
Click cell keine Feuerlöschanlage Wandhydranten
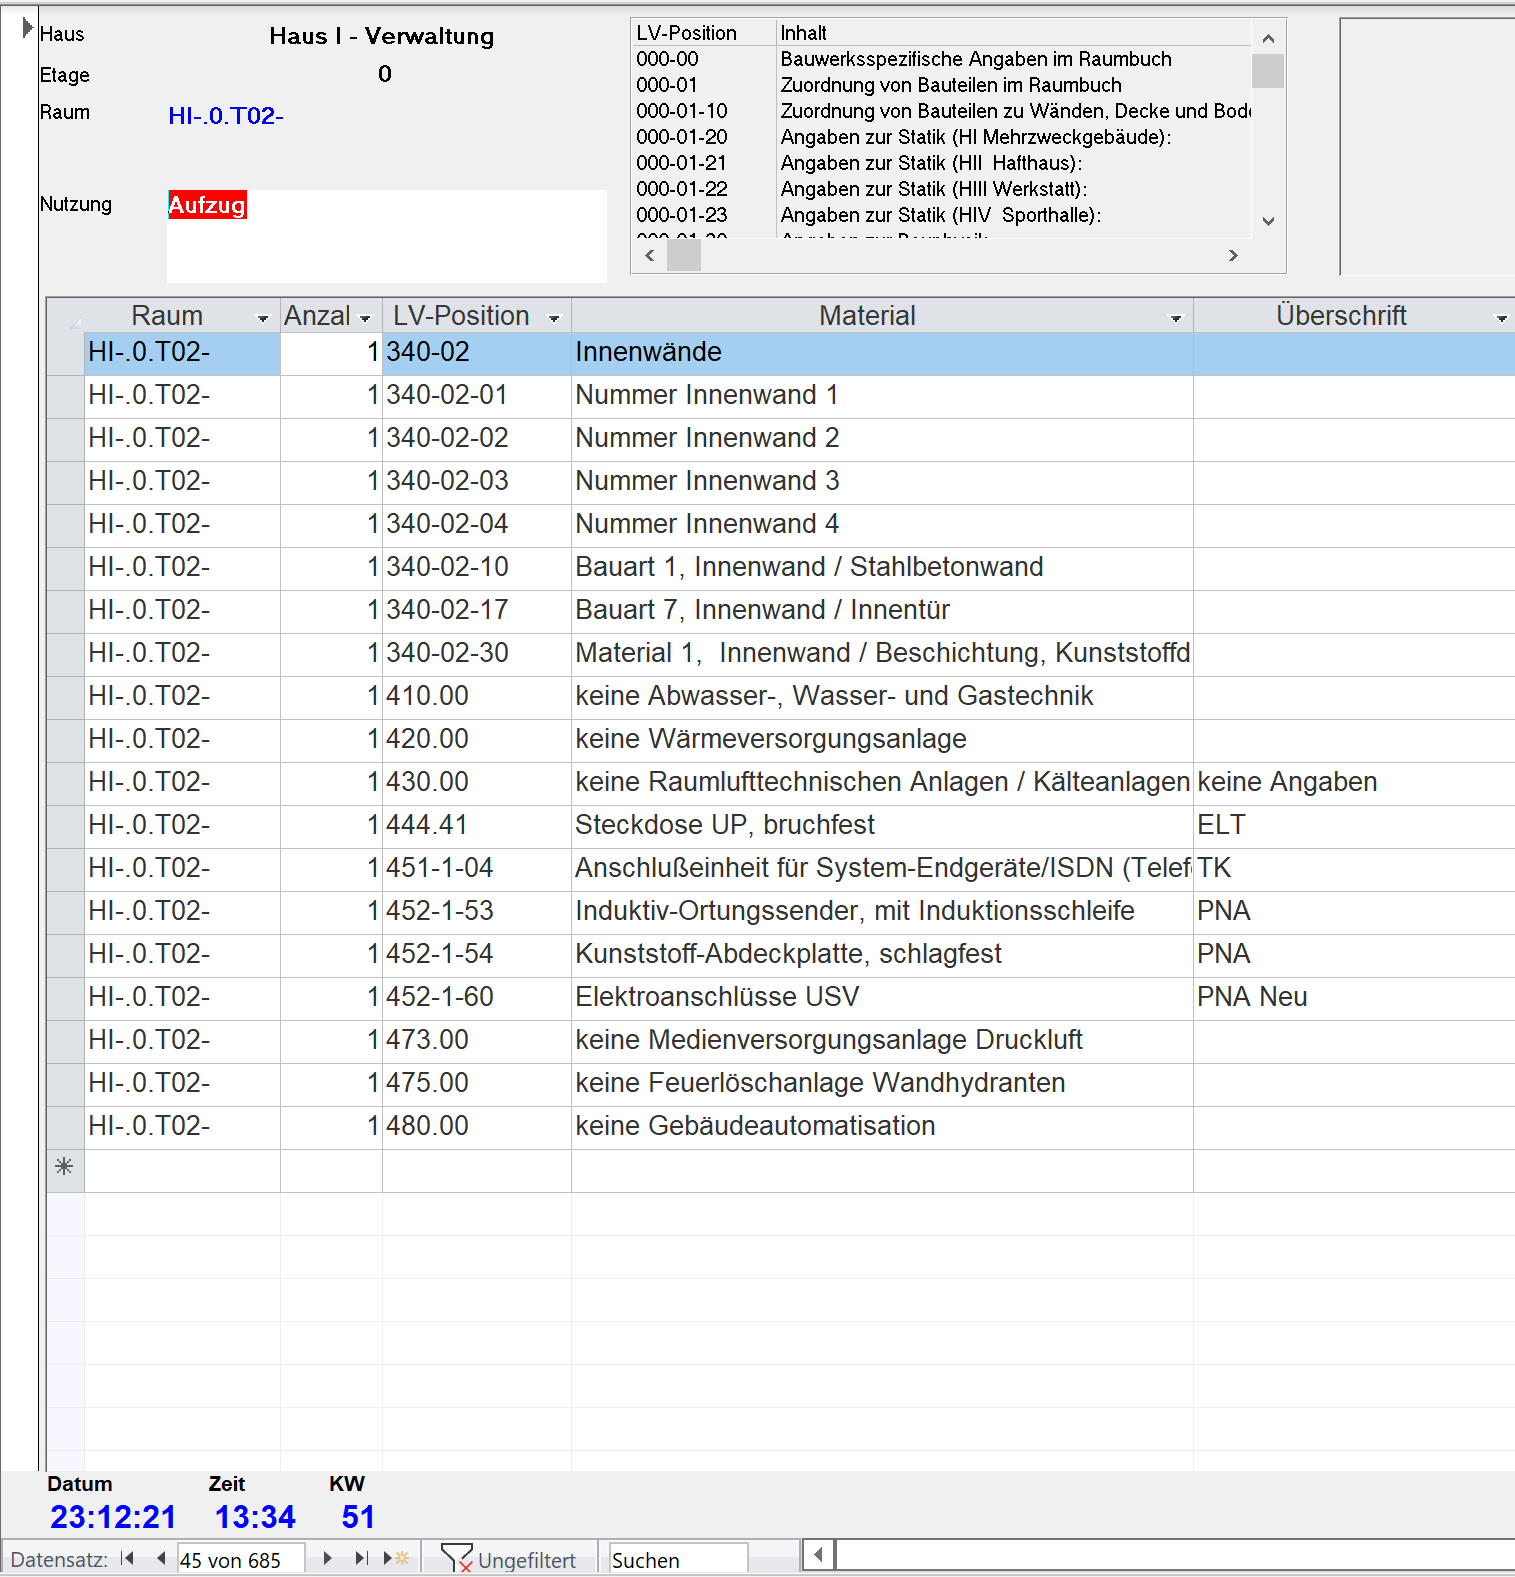click(x=882, y=1083)
